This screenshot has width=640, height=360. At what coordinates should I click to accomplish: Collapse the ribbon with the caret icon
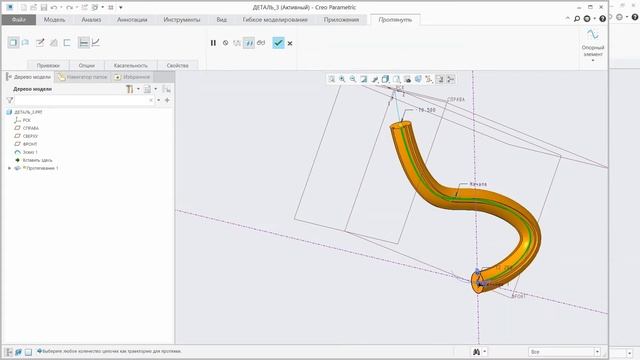coord(567,19)
